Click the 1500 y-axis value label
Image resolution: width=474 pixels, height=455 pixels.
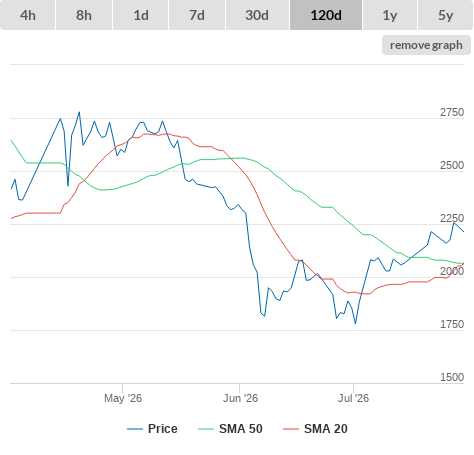click(x=452, y=377)
